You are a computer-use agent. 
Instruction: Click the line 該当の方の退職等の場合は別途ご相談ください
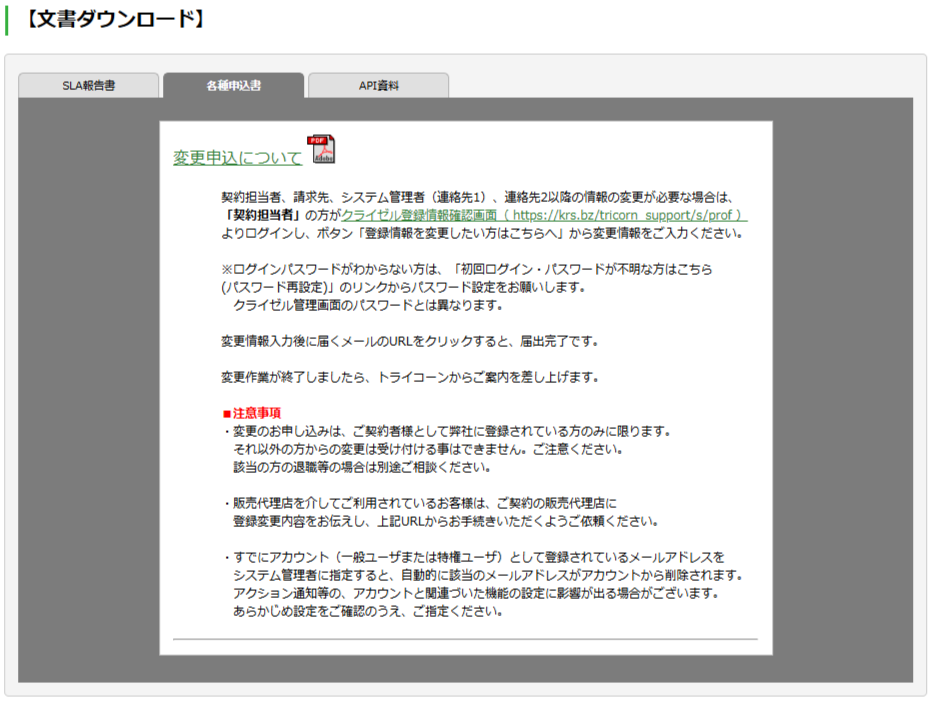pos(362,467)
